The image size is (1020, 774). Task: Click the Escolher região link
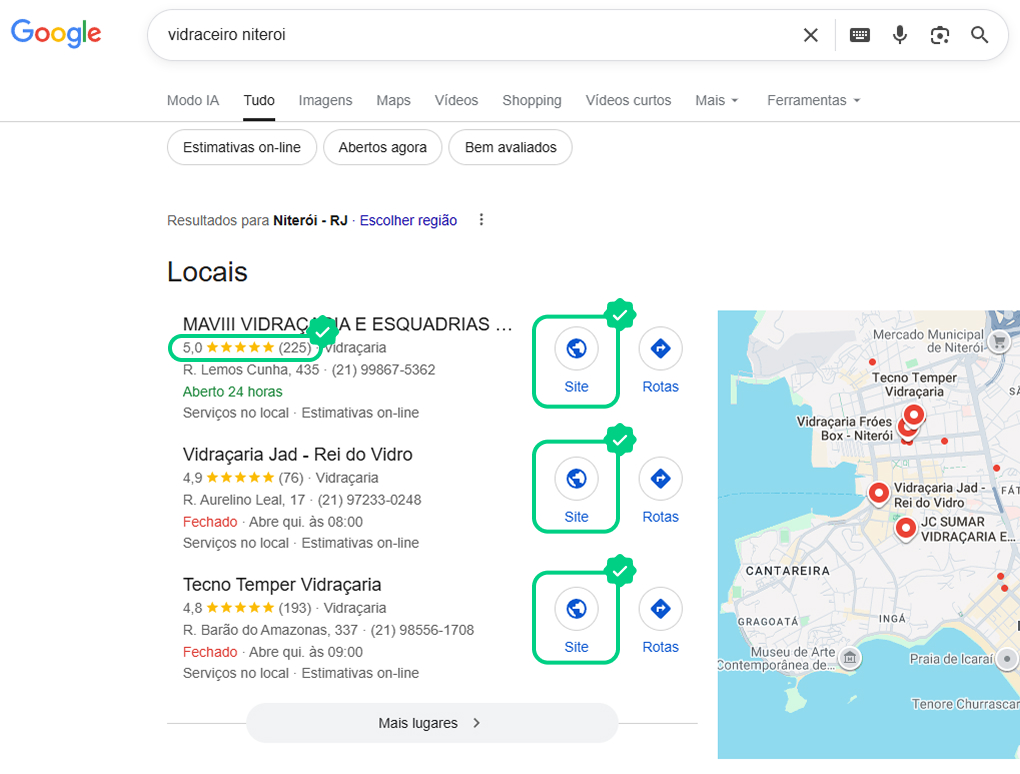coord(408,220)
